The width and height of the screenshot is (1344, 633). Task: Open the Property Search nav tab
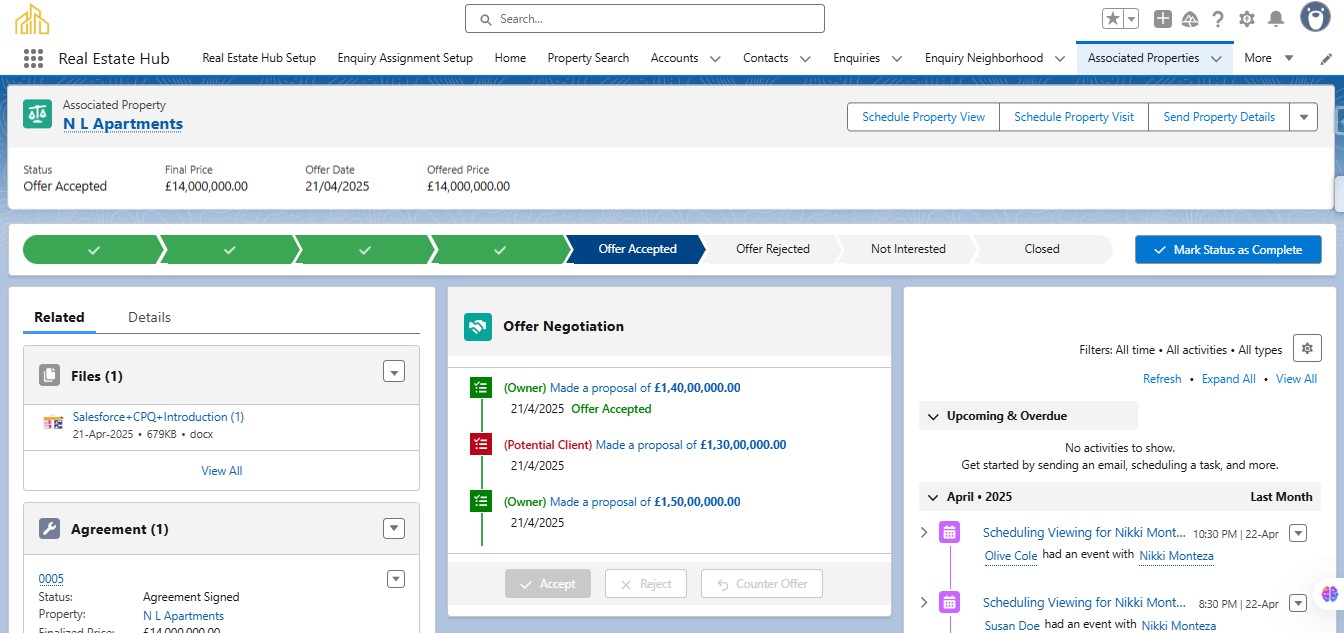point(588,58)
